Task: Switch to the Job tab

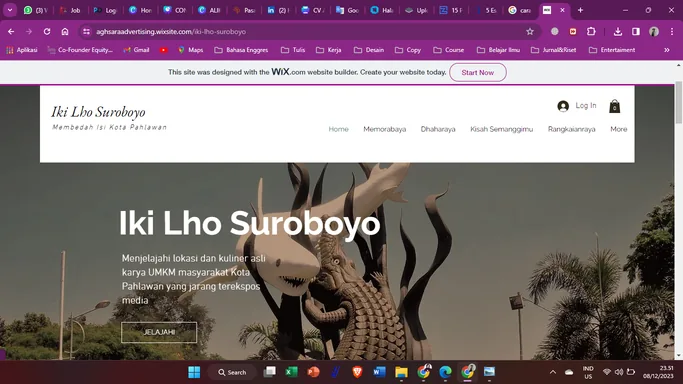Action: pos(71,10)
